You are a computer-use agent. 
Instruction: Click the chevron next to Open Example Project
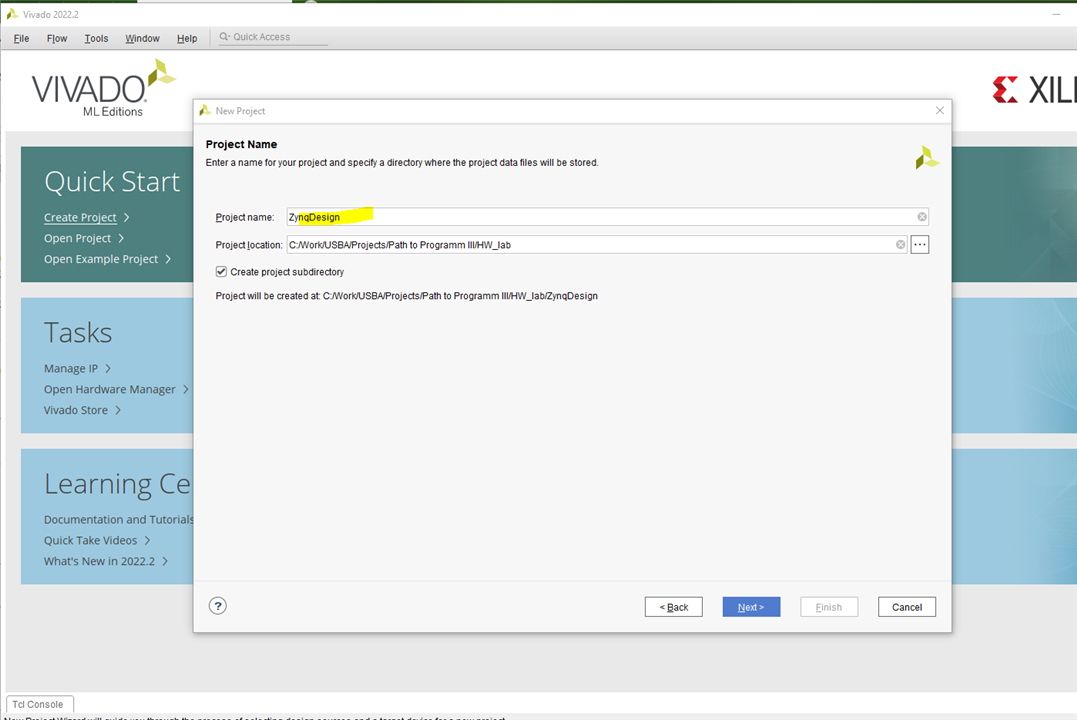[168, 259]
